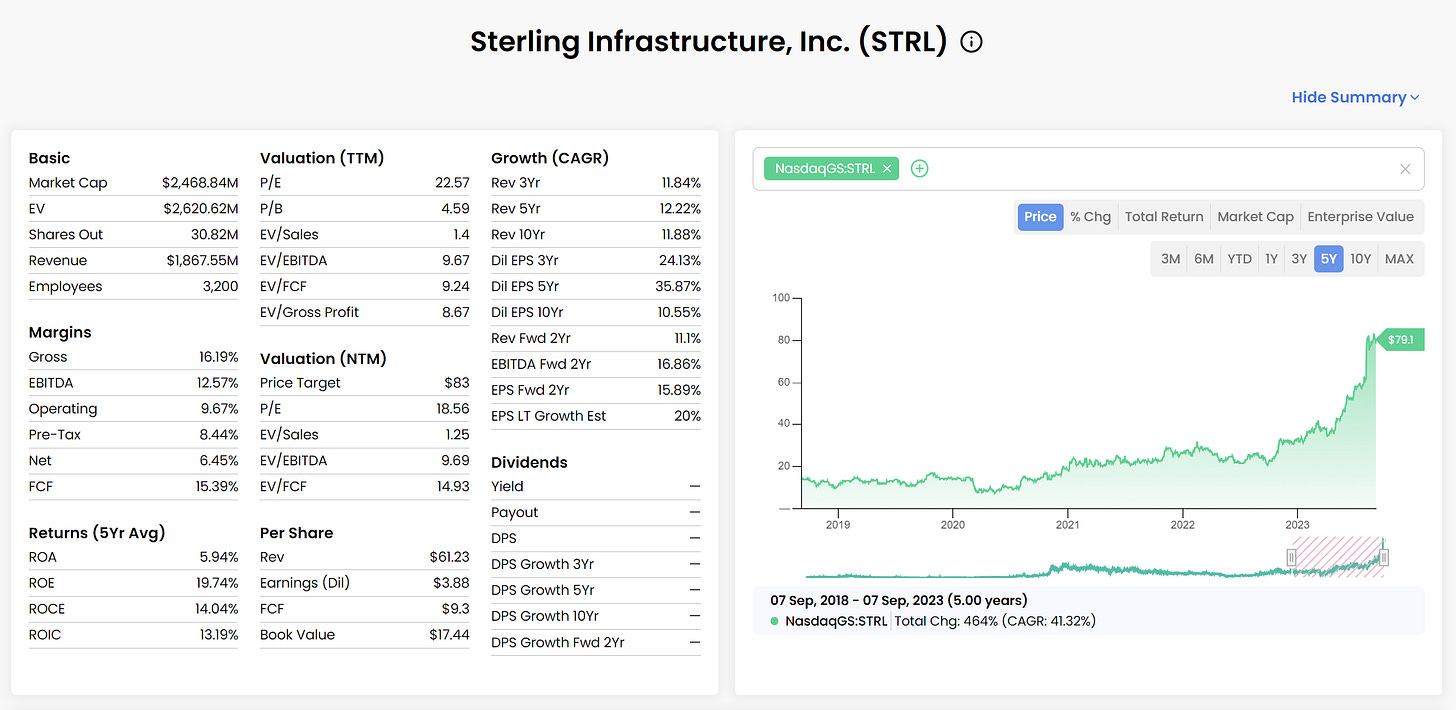1456x710 pixels.
Task: Click the right handle of range navigator
Action: click(x=1384, y=558)
